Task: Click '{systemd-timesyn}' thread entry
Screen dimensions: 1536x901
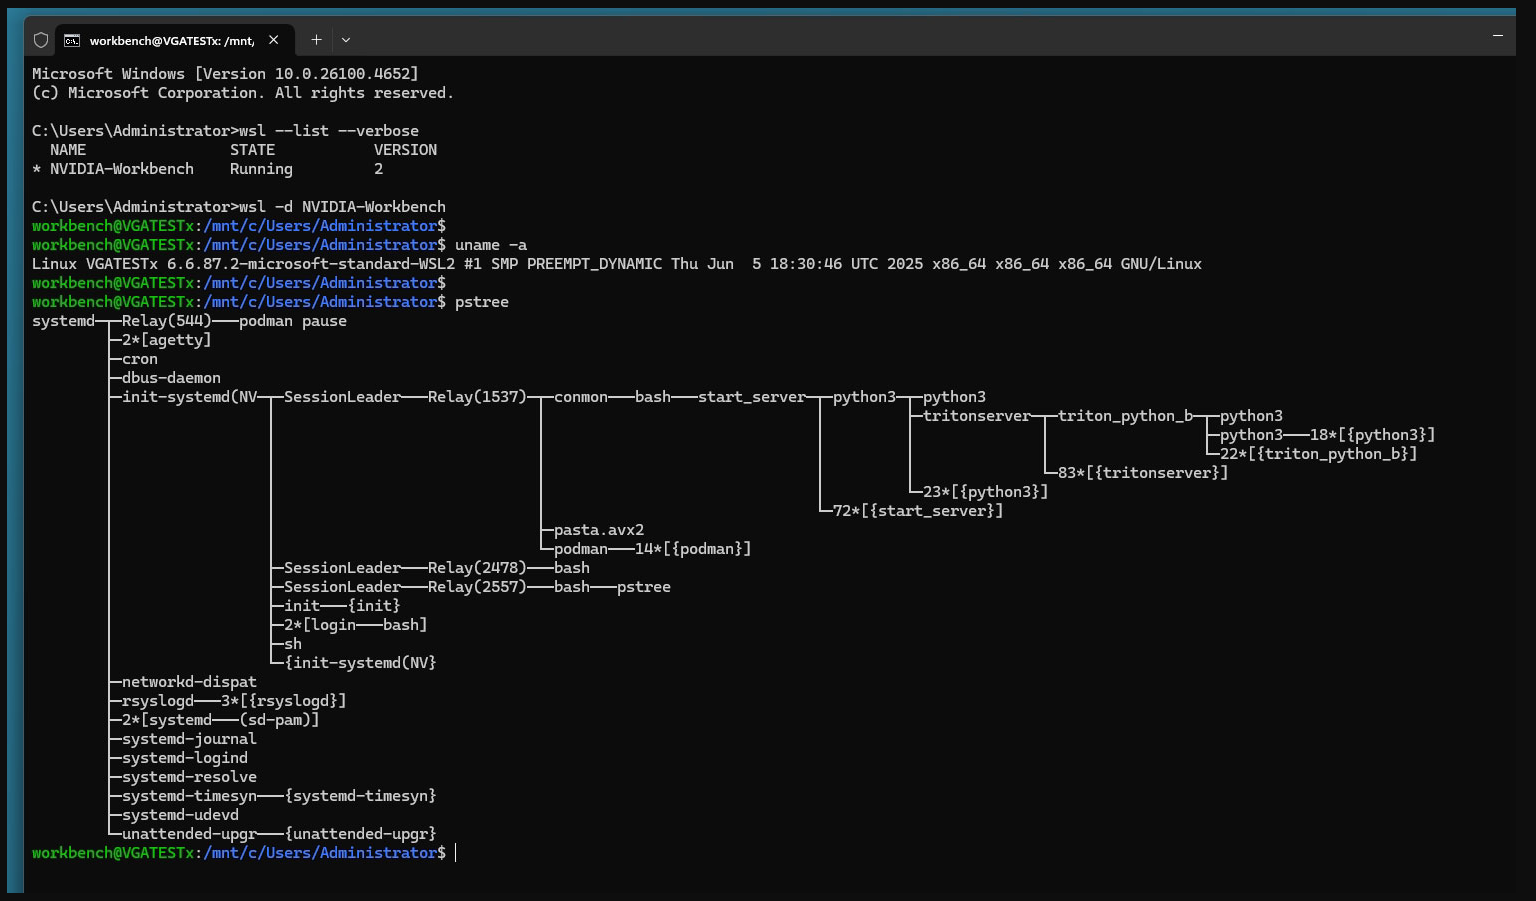Action: [361, 796]
